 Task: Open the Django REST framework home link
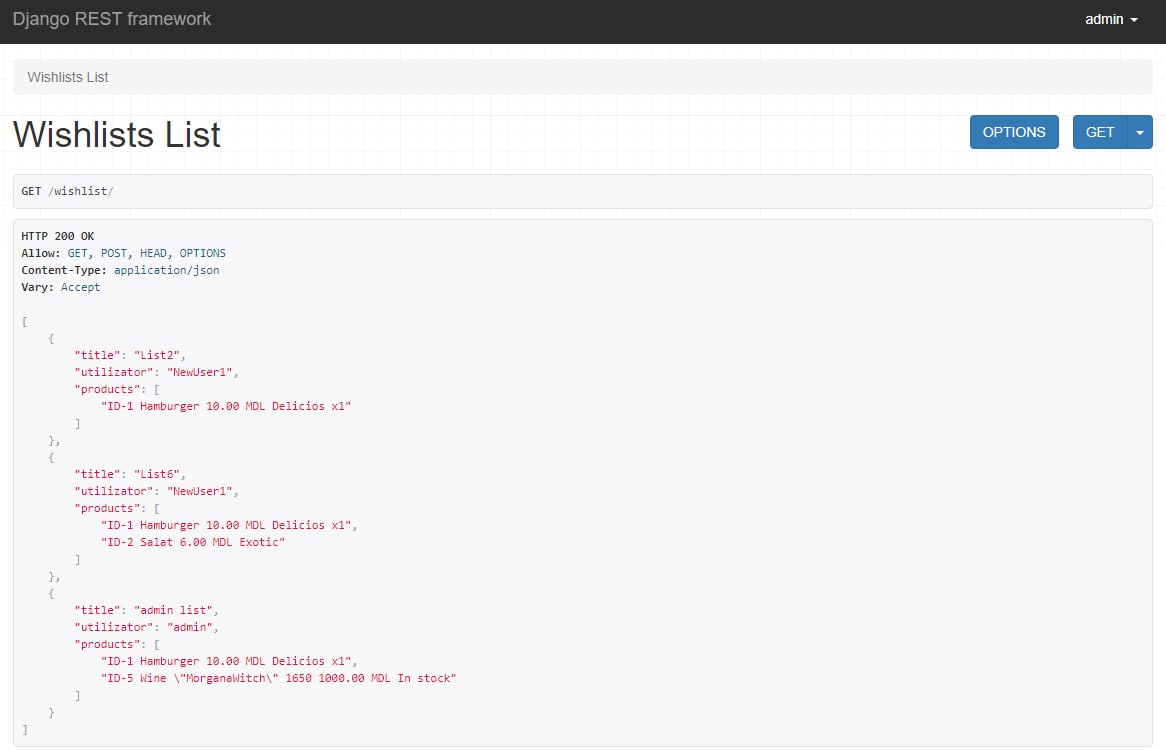coord(112,19)
